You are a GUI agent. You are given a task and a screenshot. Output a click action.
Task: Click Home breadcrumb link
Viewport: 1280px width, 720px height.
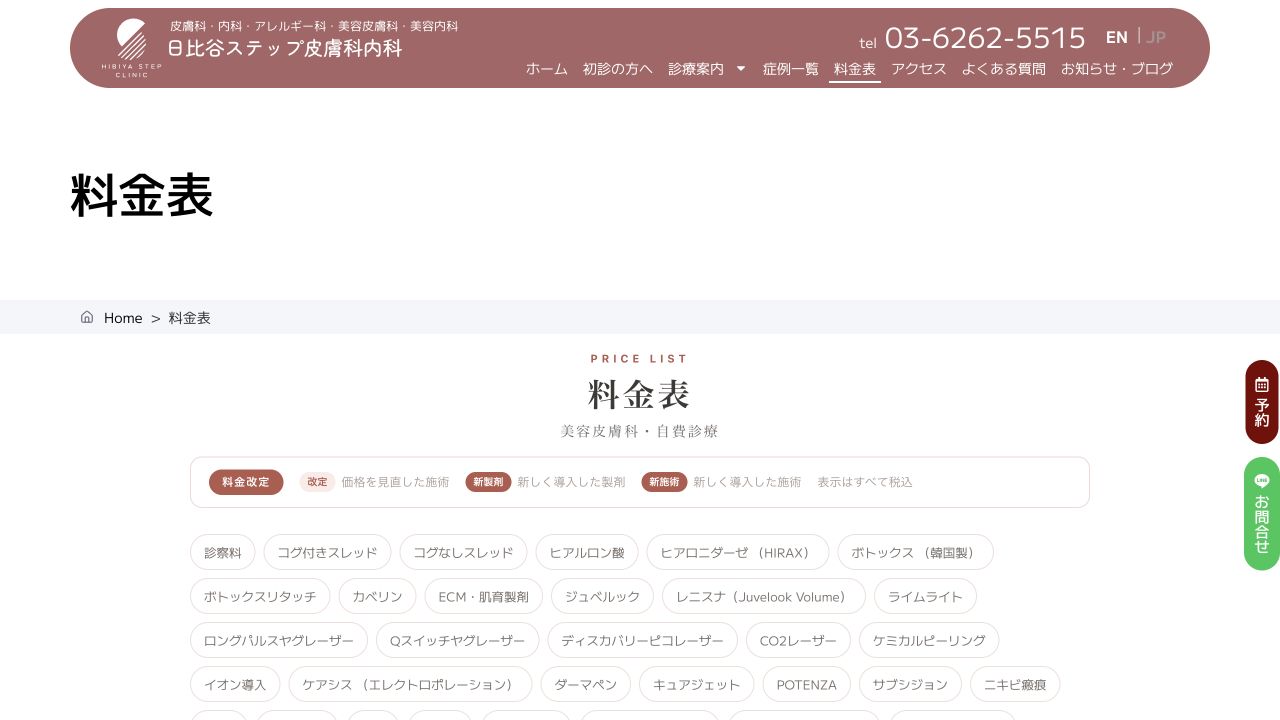[x=123, y=318]
